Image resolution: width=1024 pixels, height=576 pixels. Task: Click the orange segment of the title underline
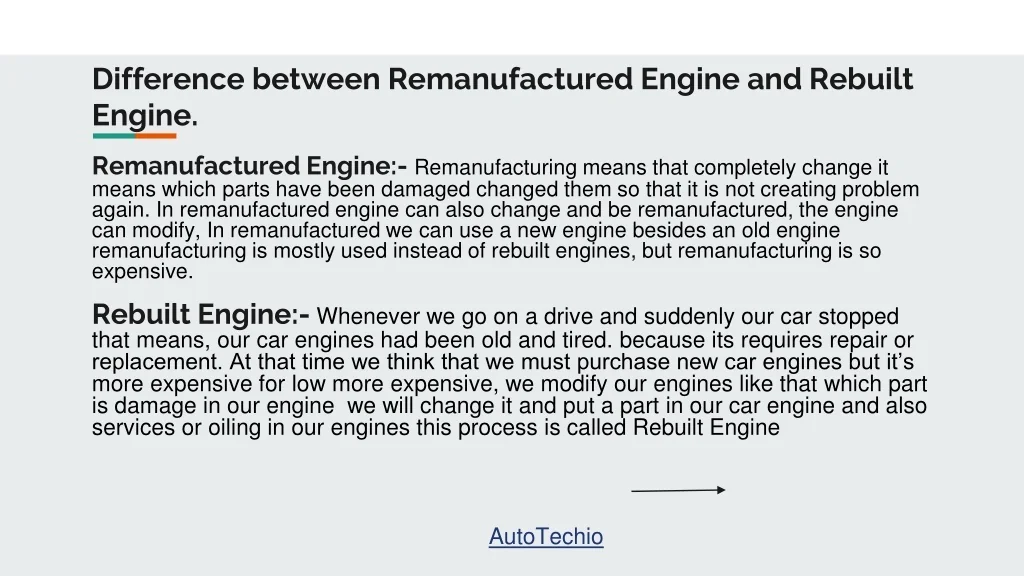point(156,135)
